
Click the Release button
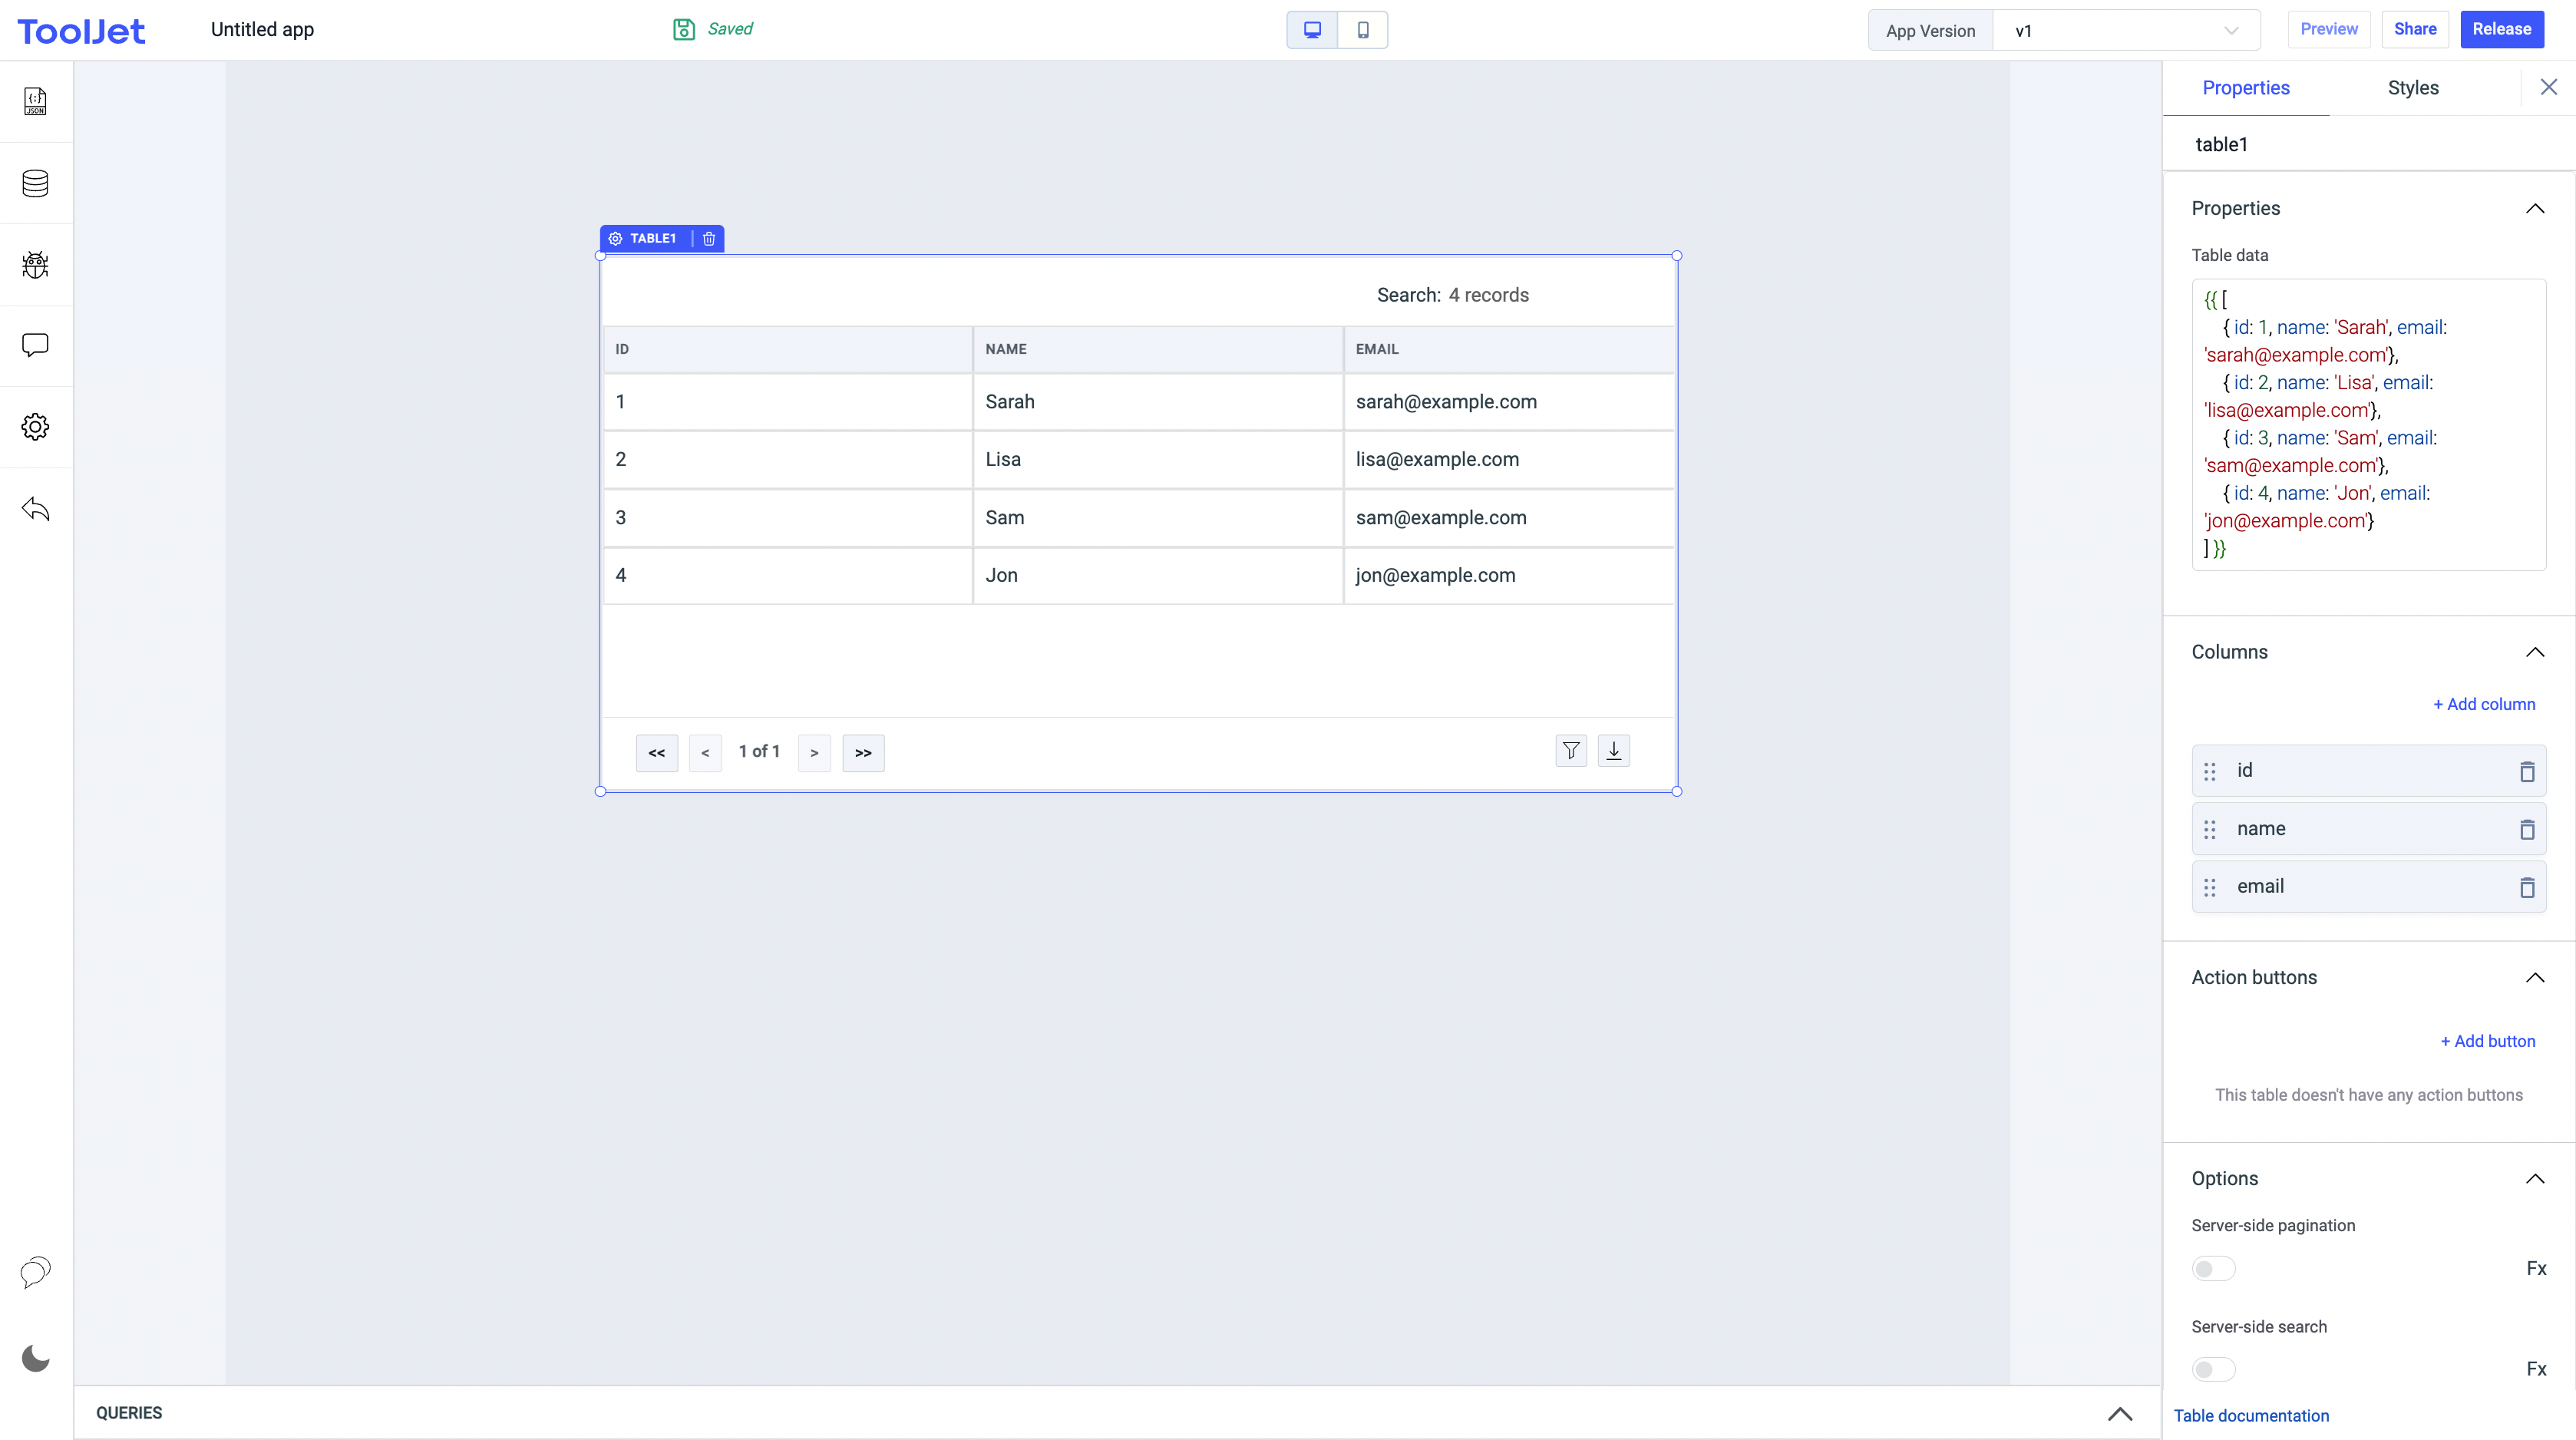tap(2501, 29)
